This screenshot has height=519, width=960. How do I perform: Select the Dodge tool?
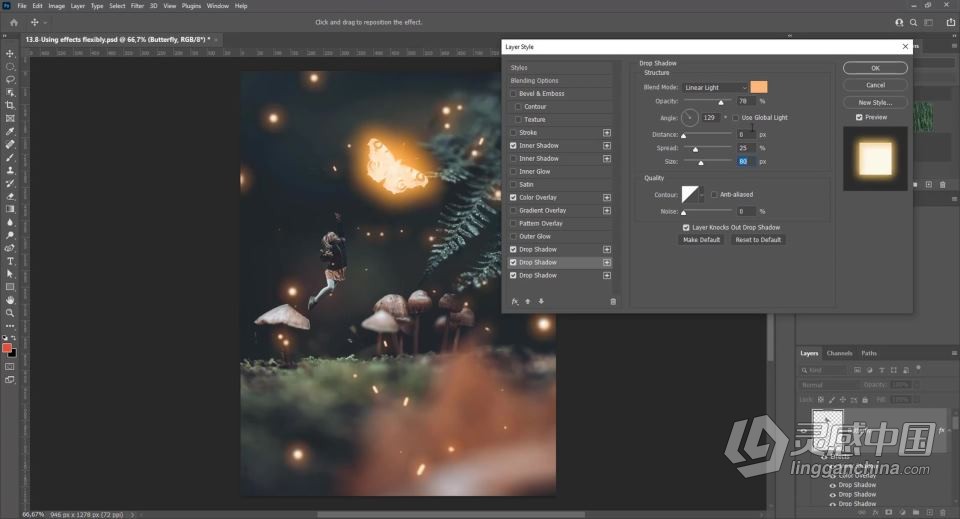click(10, 235)
